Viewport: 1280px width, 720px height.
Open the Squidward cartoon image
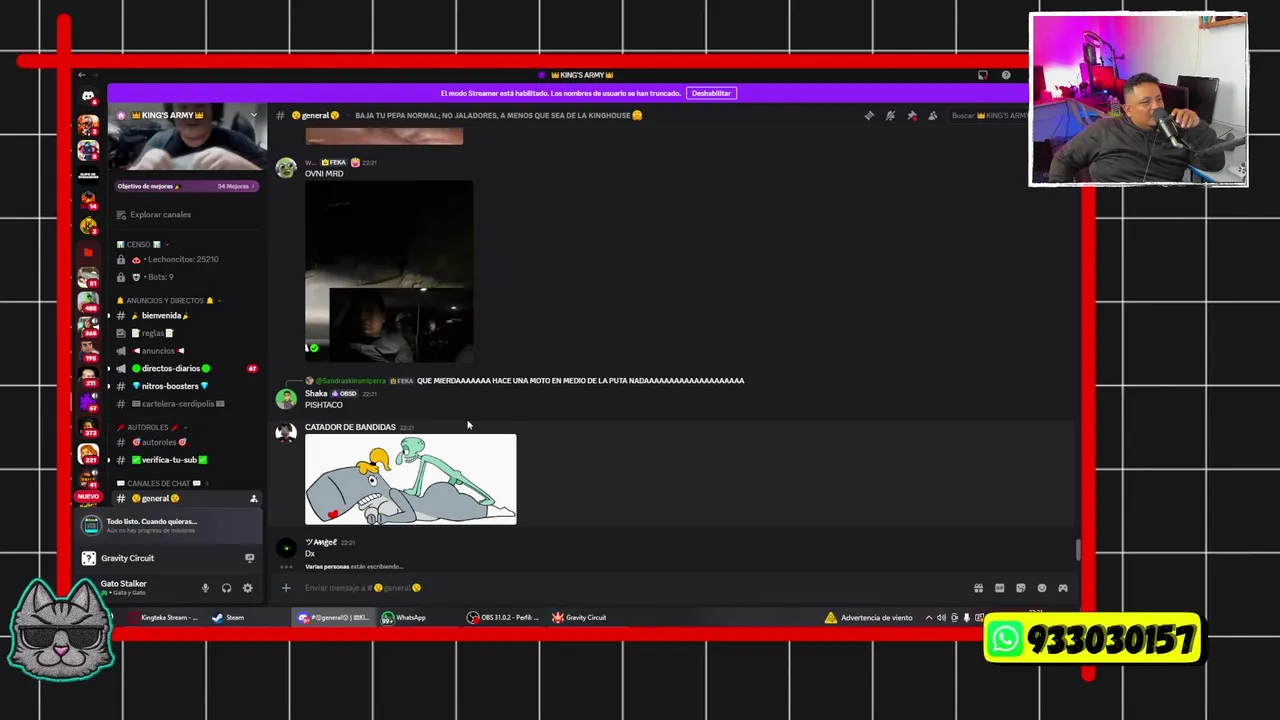(411, 479)
